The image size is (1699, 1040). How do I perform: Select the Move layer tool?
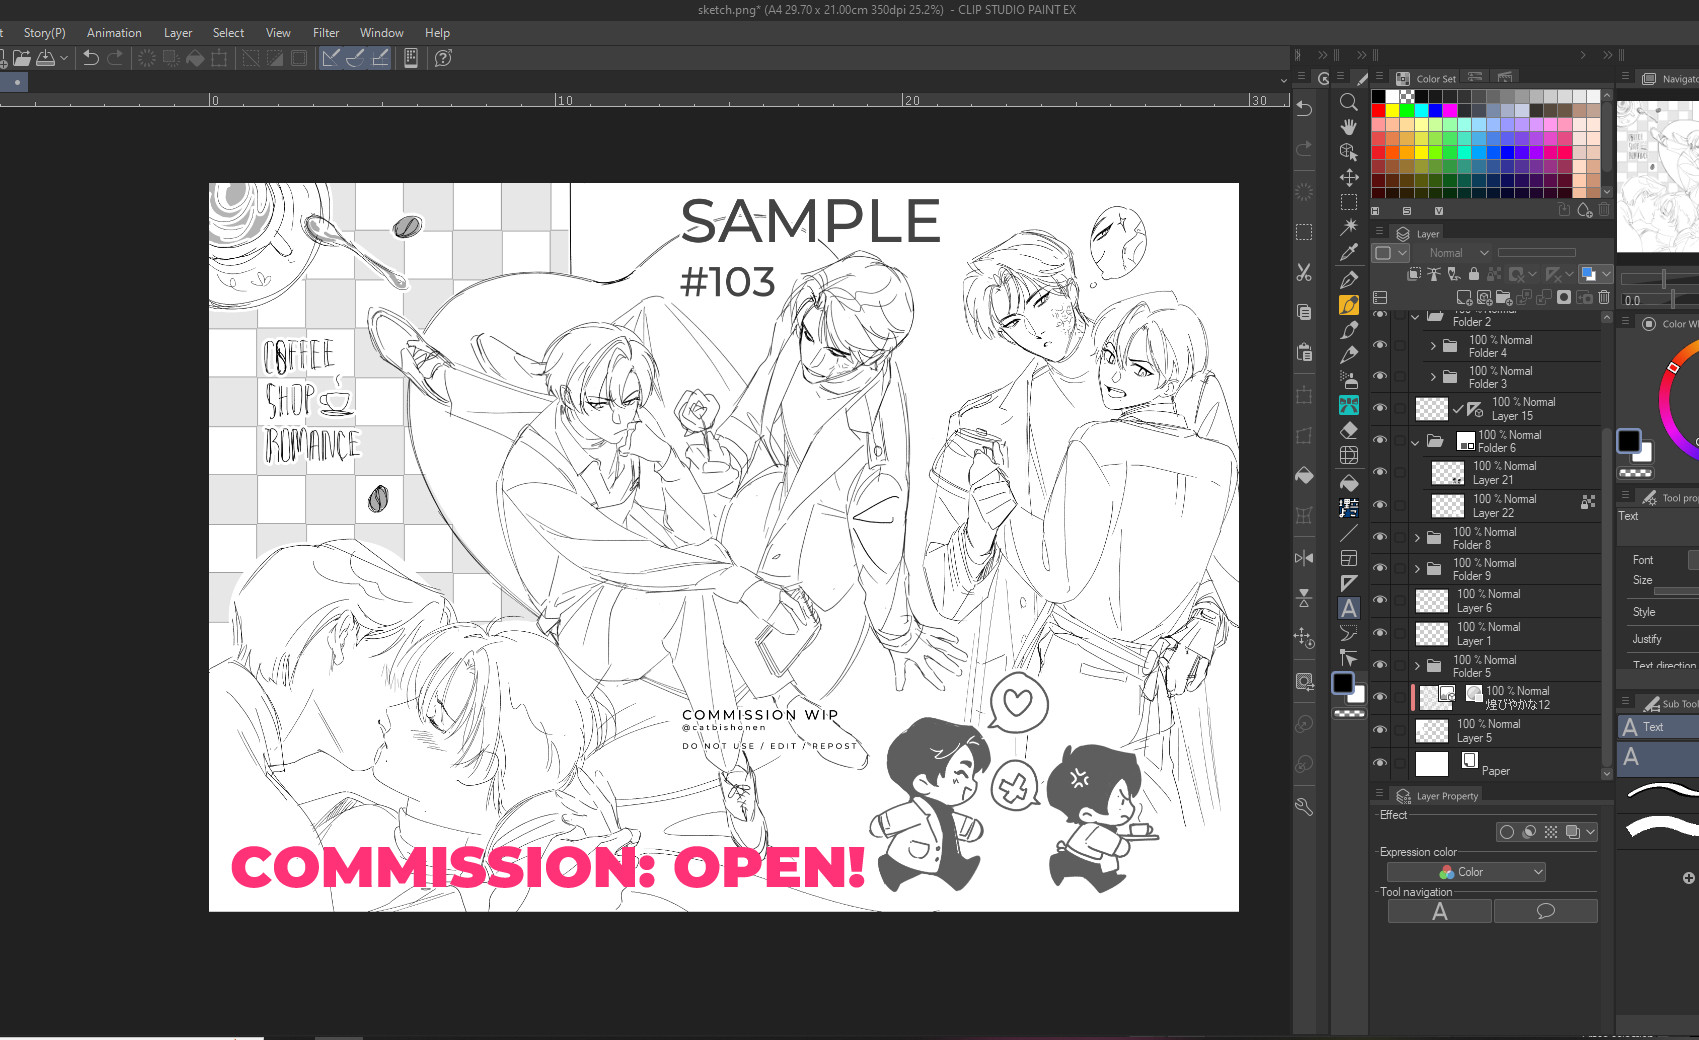pyautogui.click(x=1348, y=177)
